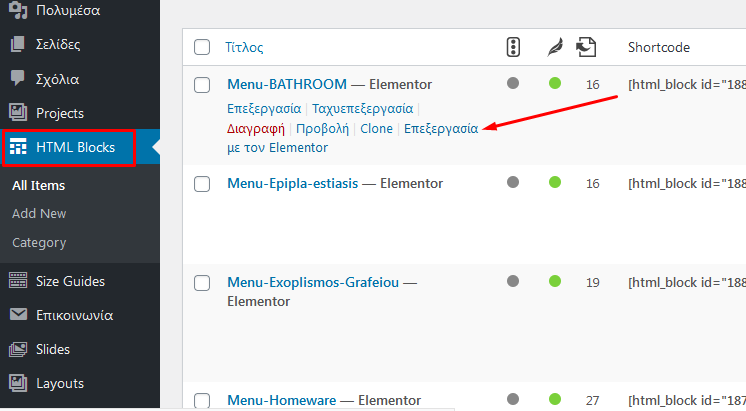Check the Menu-Epipla-estiasis row checkbox

click(x=202, y=184)
